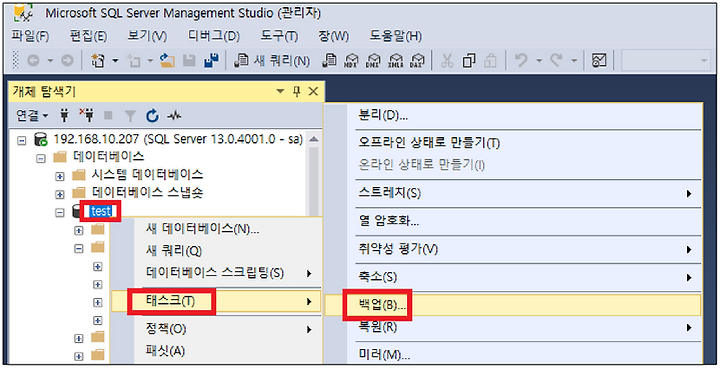Open the 개체 탐색기 panel options dropdown arrow
The width and height of the screenshot is (720, 369).
(280, 91)
